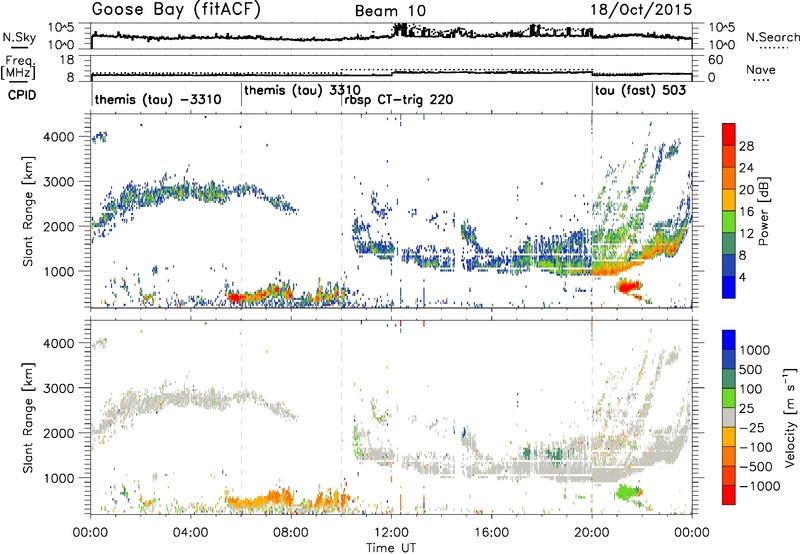Pick the light green 25–100 Velocity swatch
Image resolution: width=800 pixels, height=554 pixels.
pos(729,398)
